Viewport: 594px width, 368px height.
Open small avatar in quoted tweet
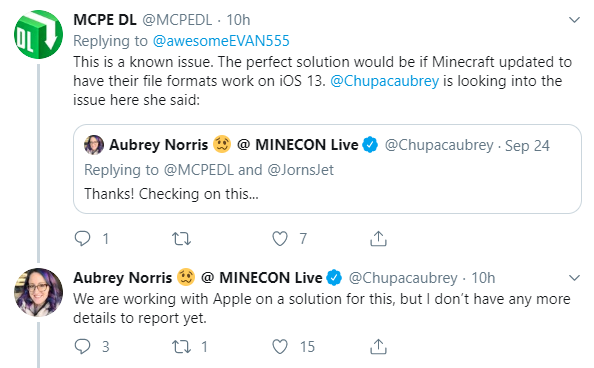(94, 145)
